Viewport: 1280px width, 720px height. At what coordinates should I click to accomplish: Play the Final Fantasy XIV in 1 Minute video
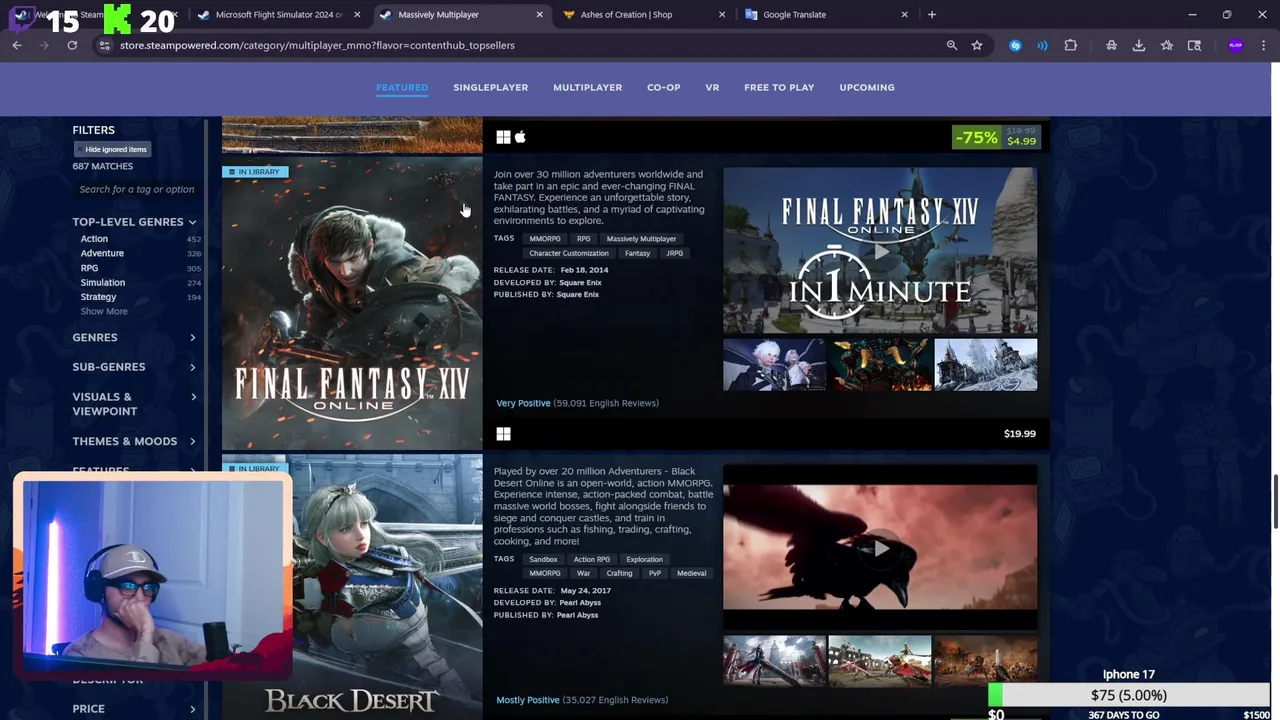880,251
